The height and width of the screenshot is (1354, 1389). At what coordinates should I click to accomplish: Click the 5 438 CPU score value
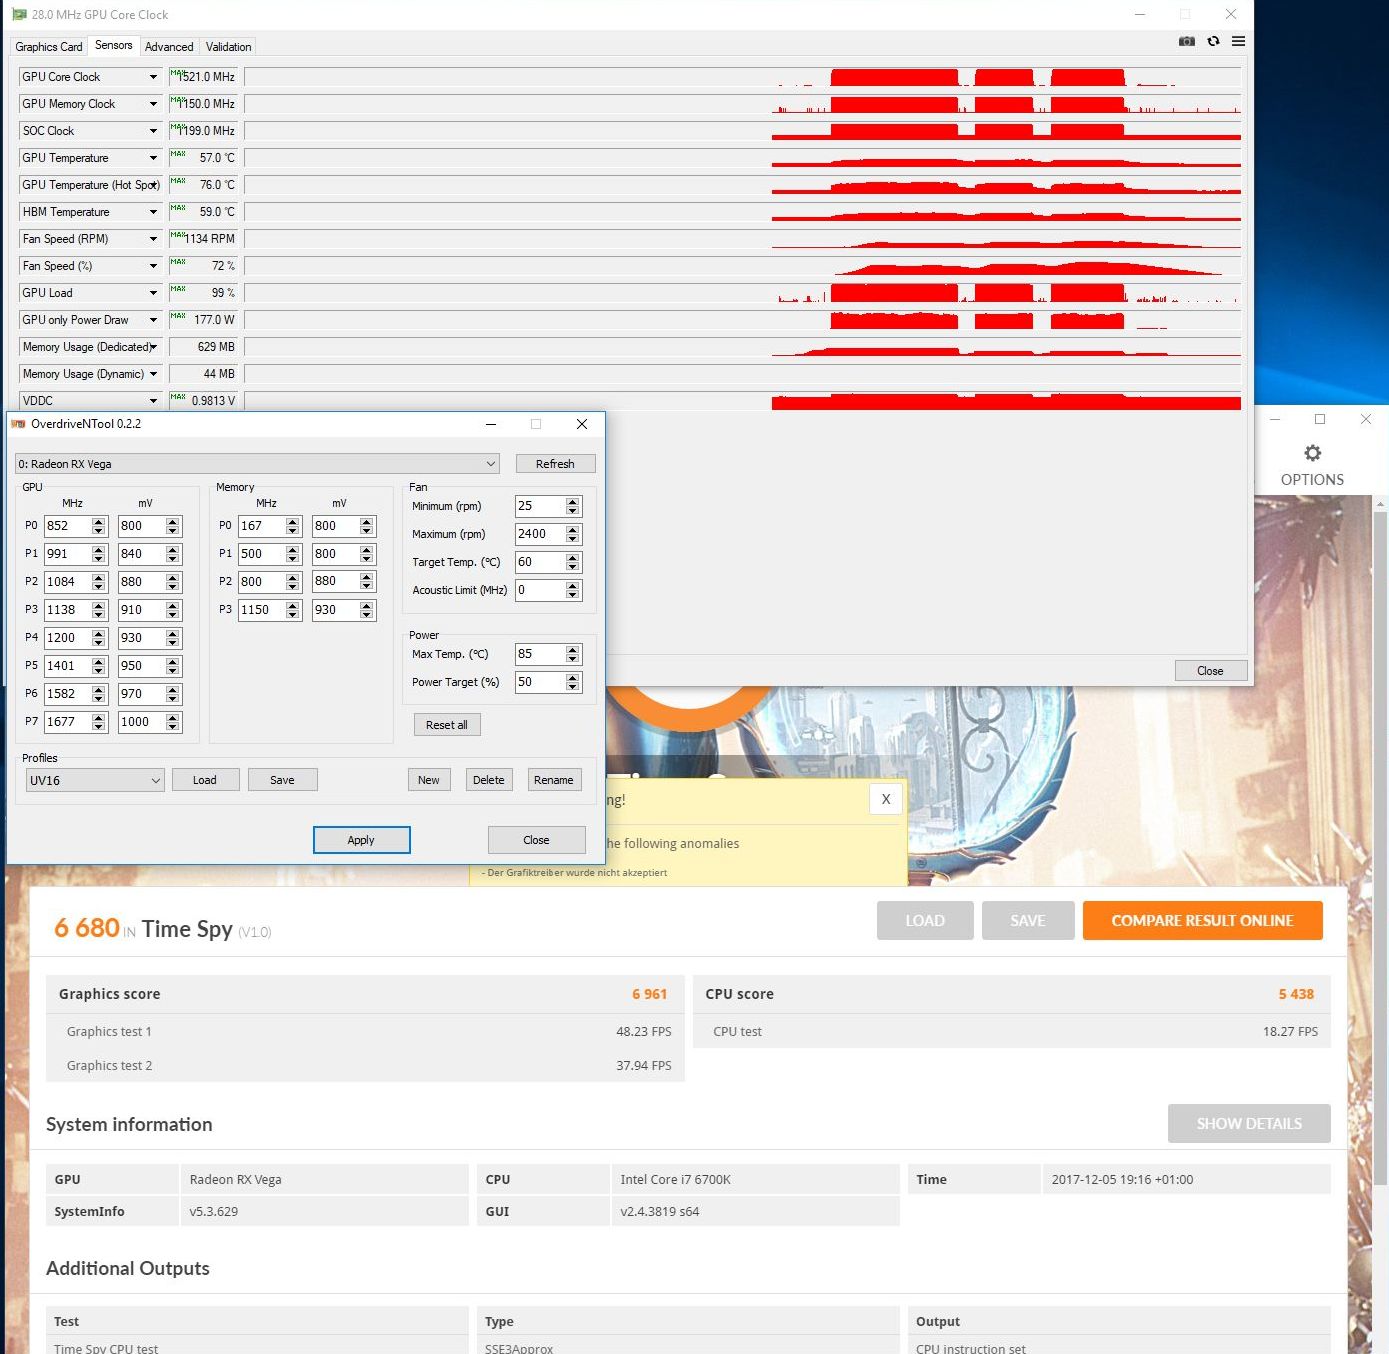[1296, 994]
